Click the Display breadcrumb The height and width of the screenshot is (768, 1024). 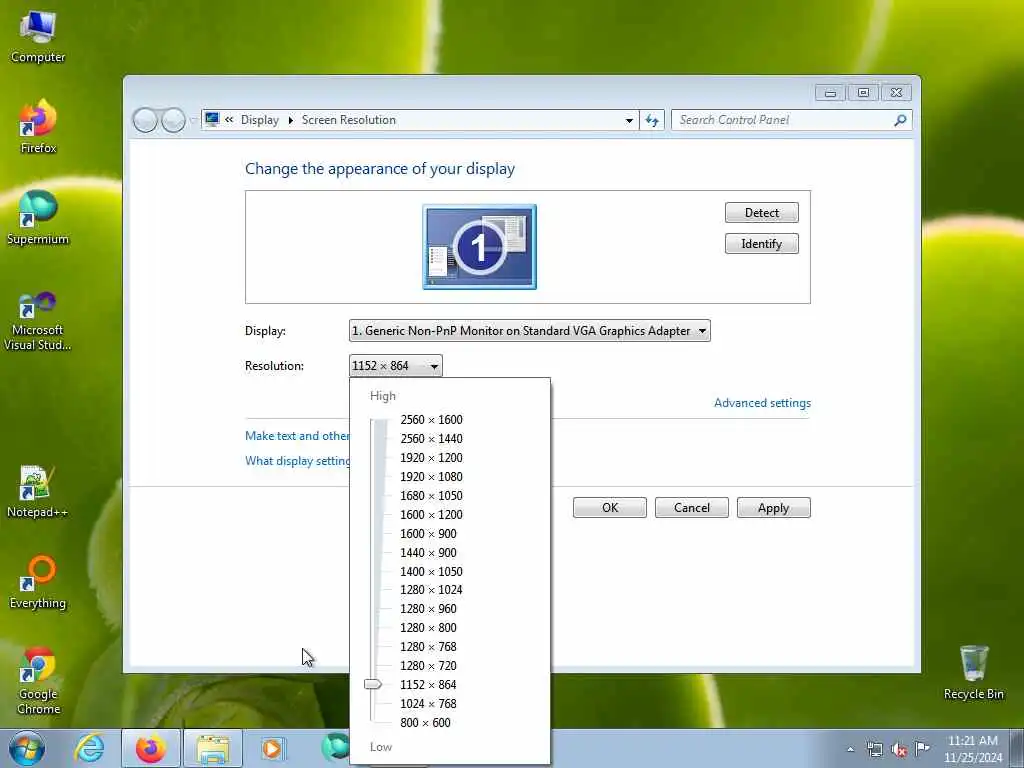[x=259, y=120]
